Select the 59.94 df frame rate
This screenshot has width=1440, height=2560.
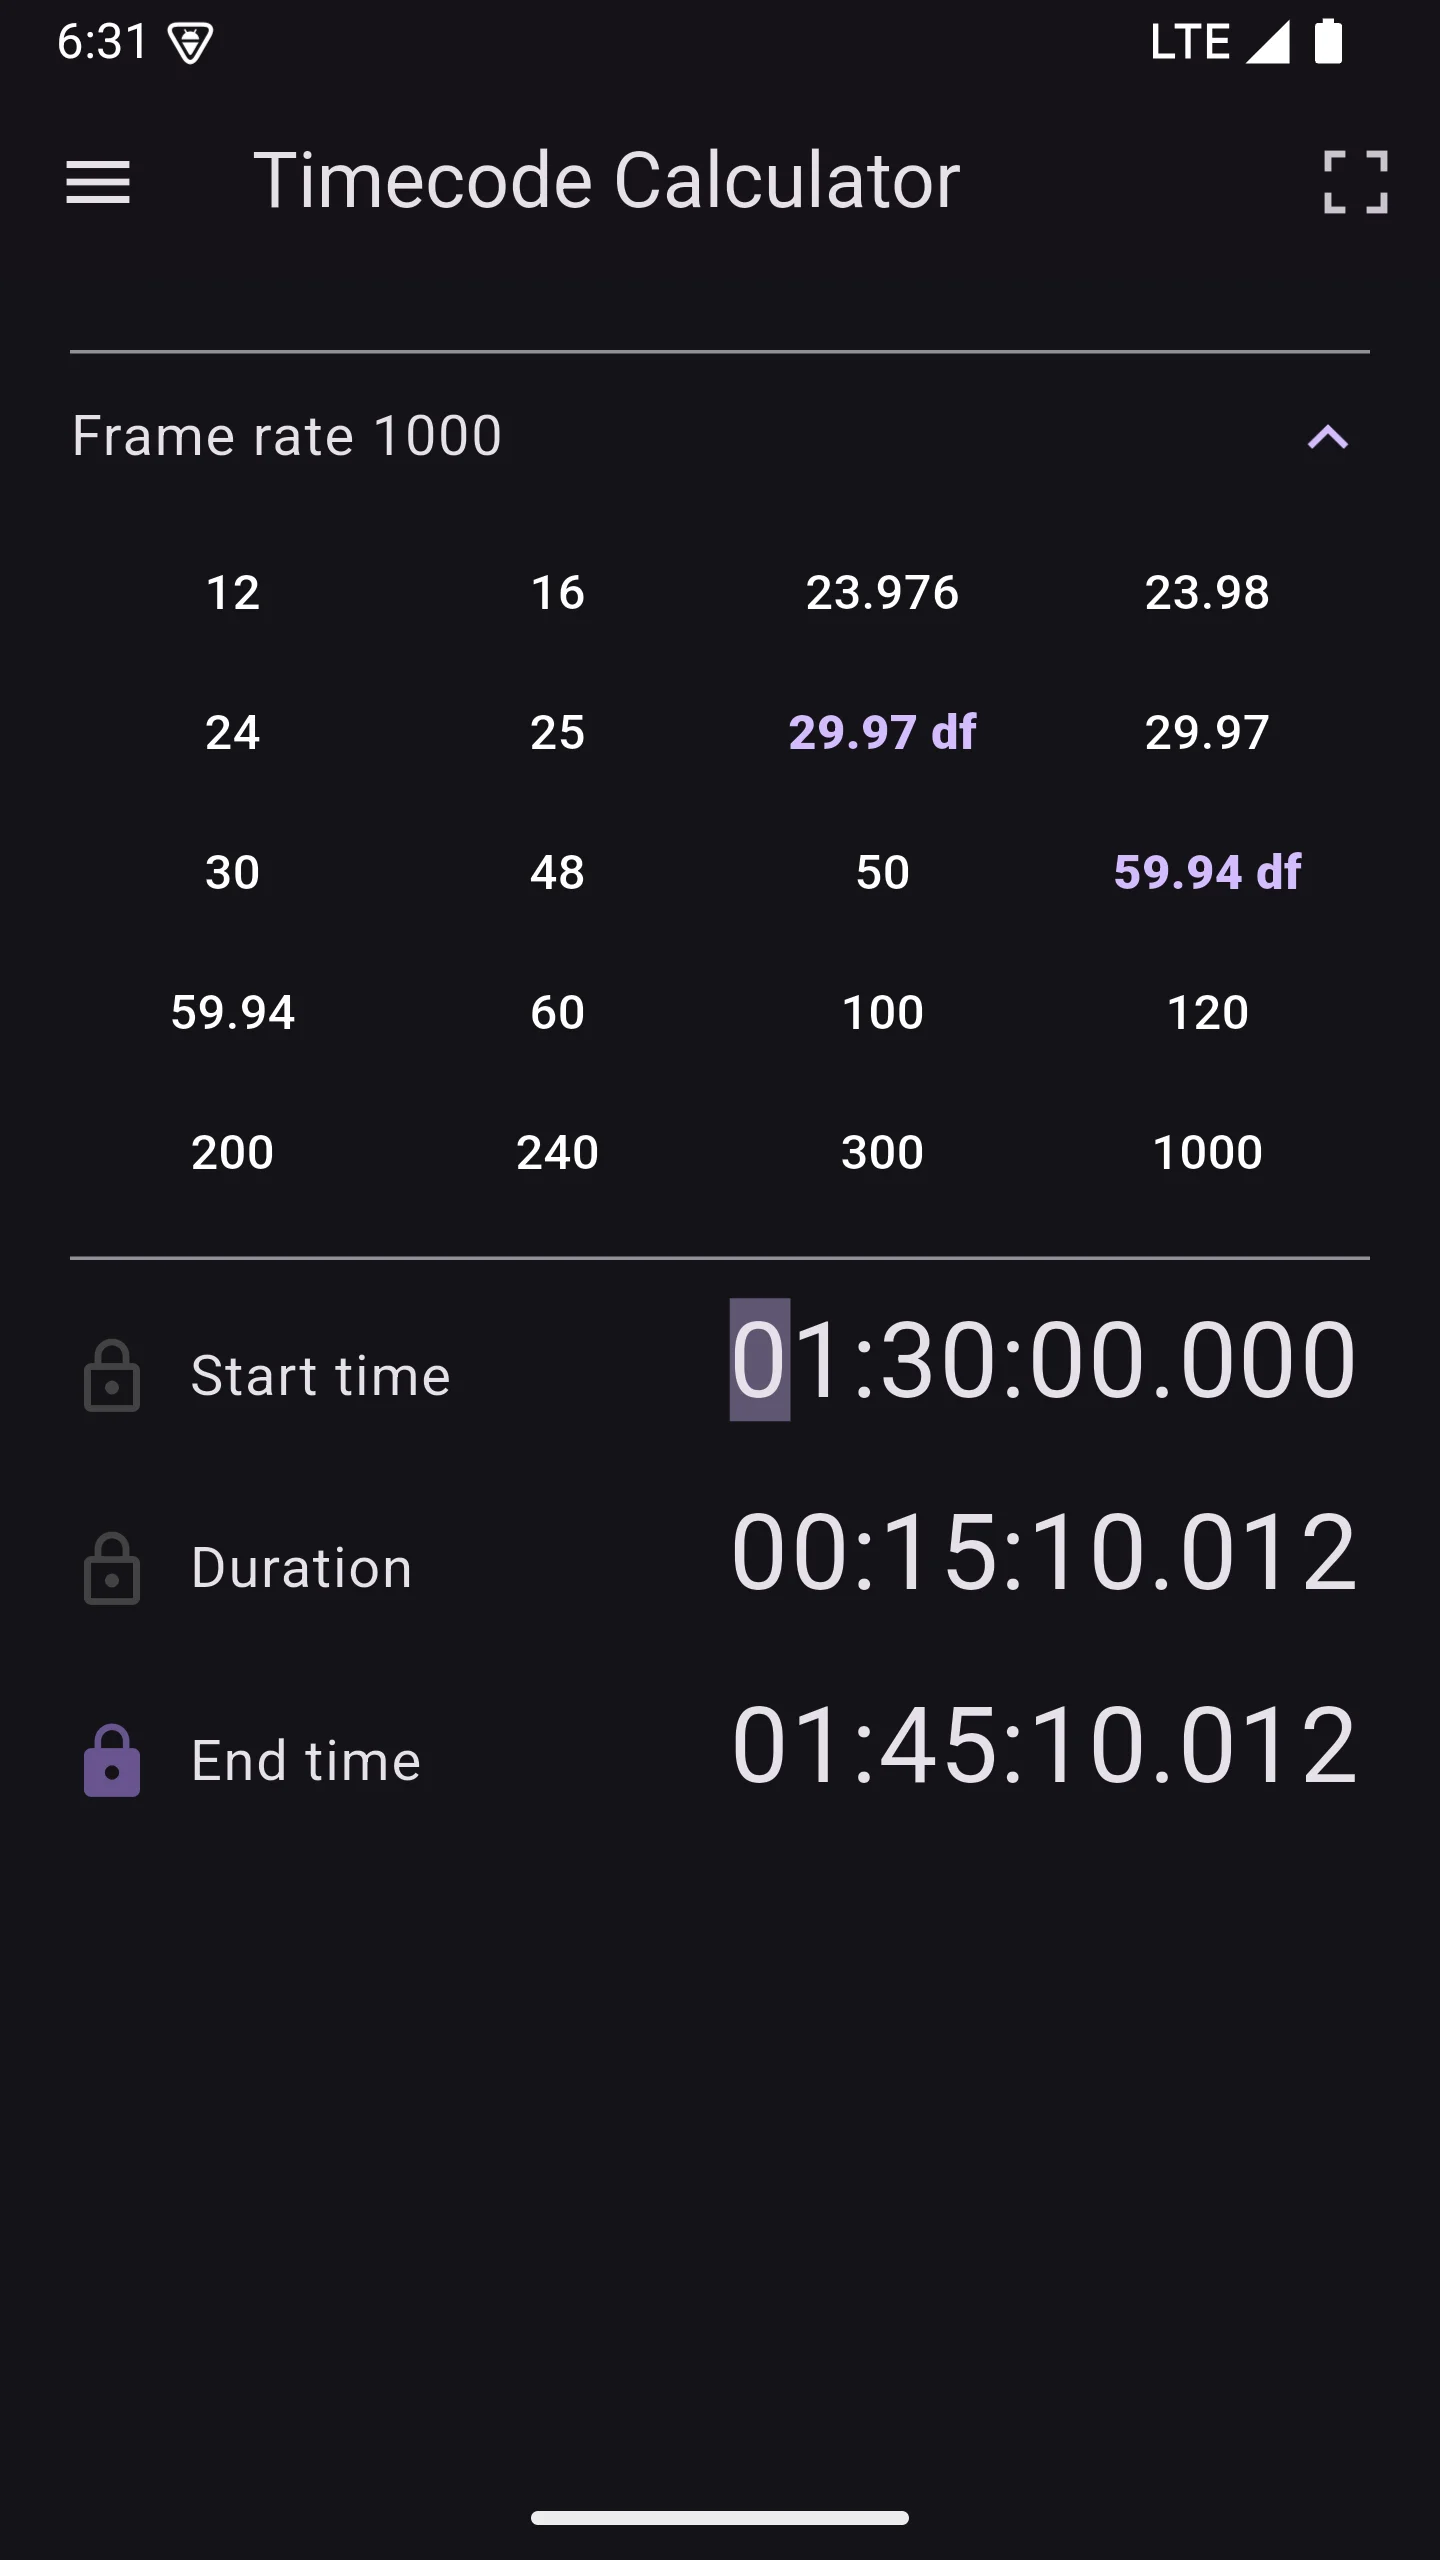[x=1207, y=872]
